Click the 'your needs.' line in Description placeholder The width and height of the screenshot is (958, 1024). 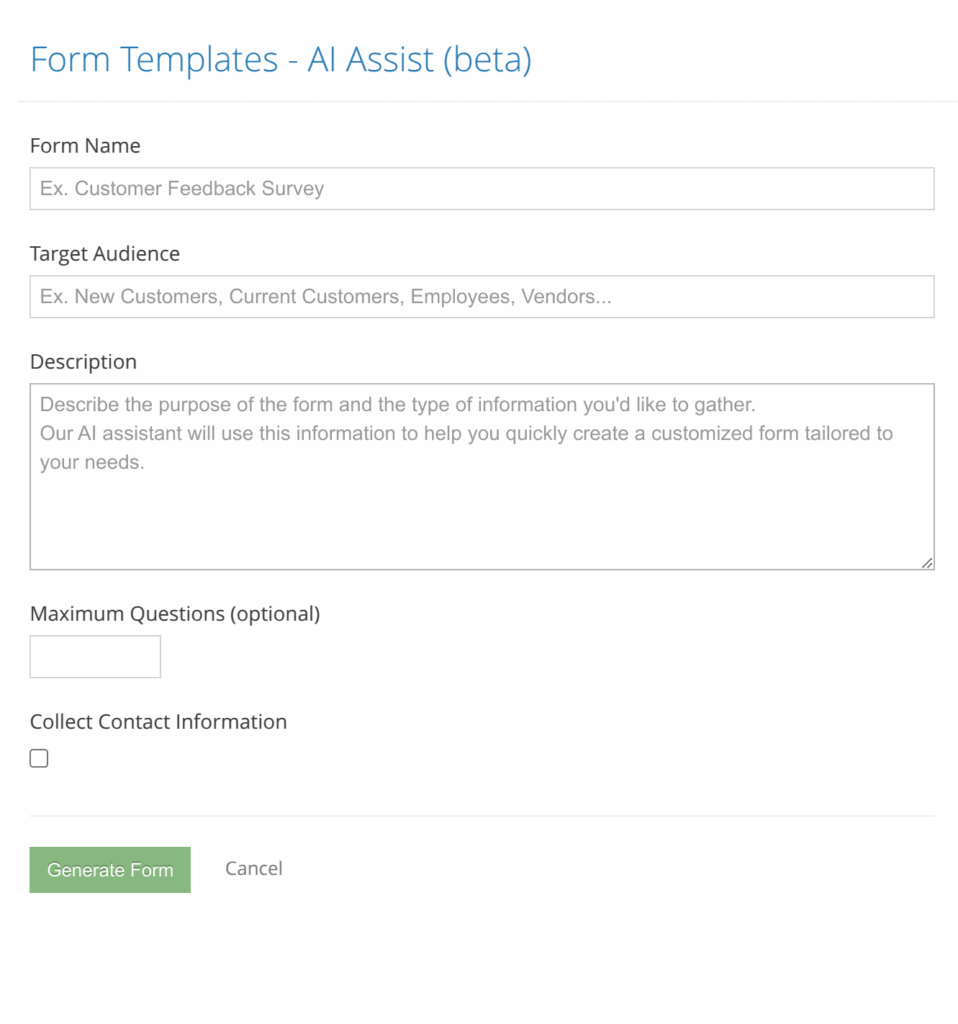click(x=92, y=462)
